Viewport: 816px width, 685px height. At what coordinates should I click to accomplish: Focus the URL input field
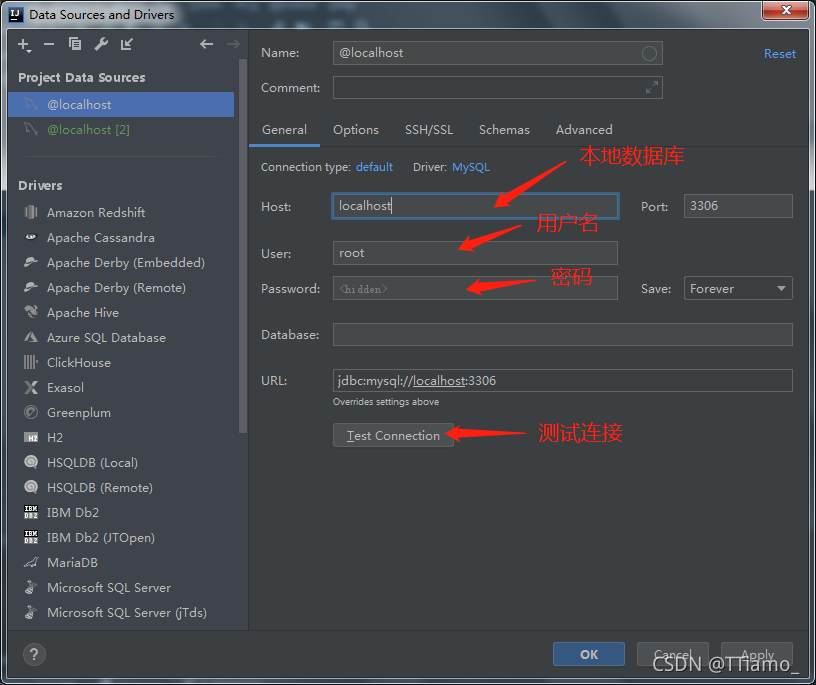(563, 380)
